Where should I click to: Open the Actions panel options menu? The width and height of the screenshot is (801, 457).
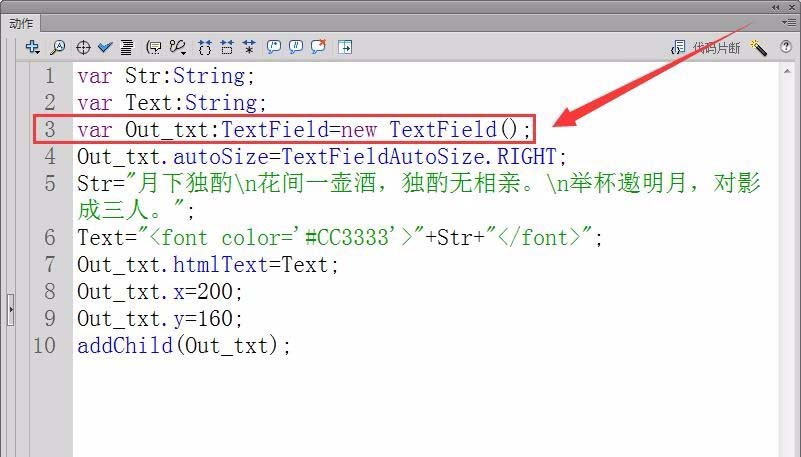[788, 22]
